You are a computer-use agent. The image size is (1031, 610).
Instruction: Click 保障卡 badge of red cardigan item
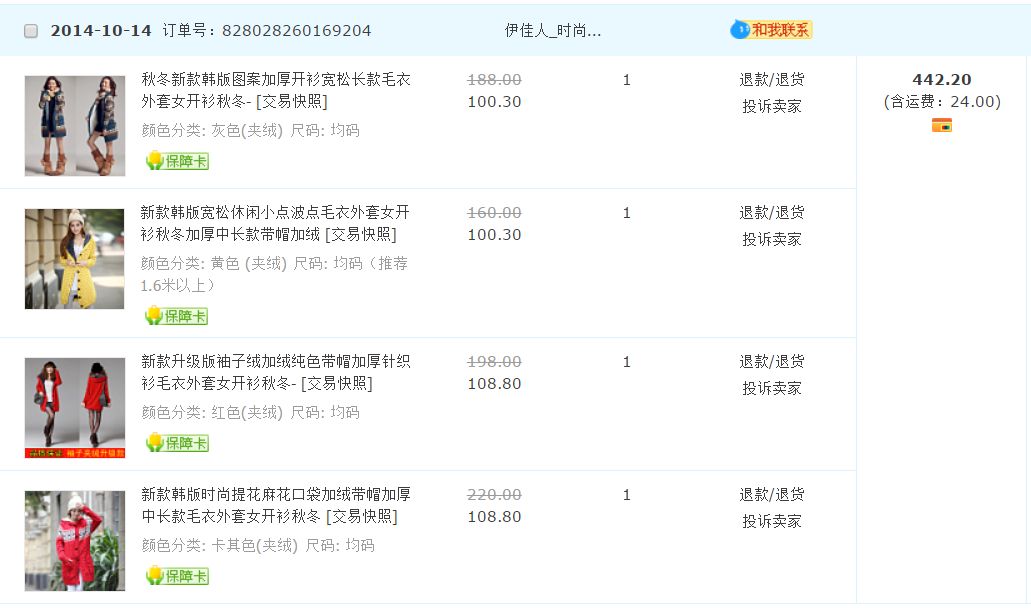(x=177, y=443)
